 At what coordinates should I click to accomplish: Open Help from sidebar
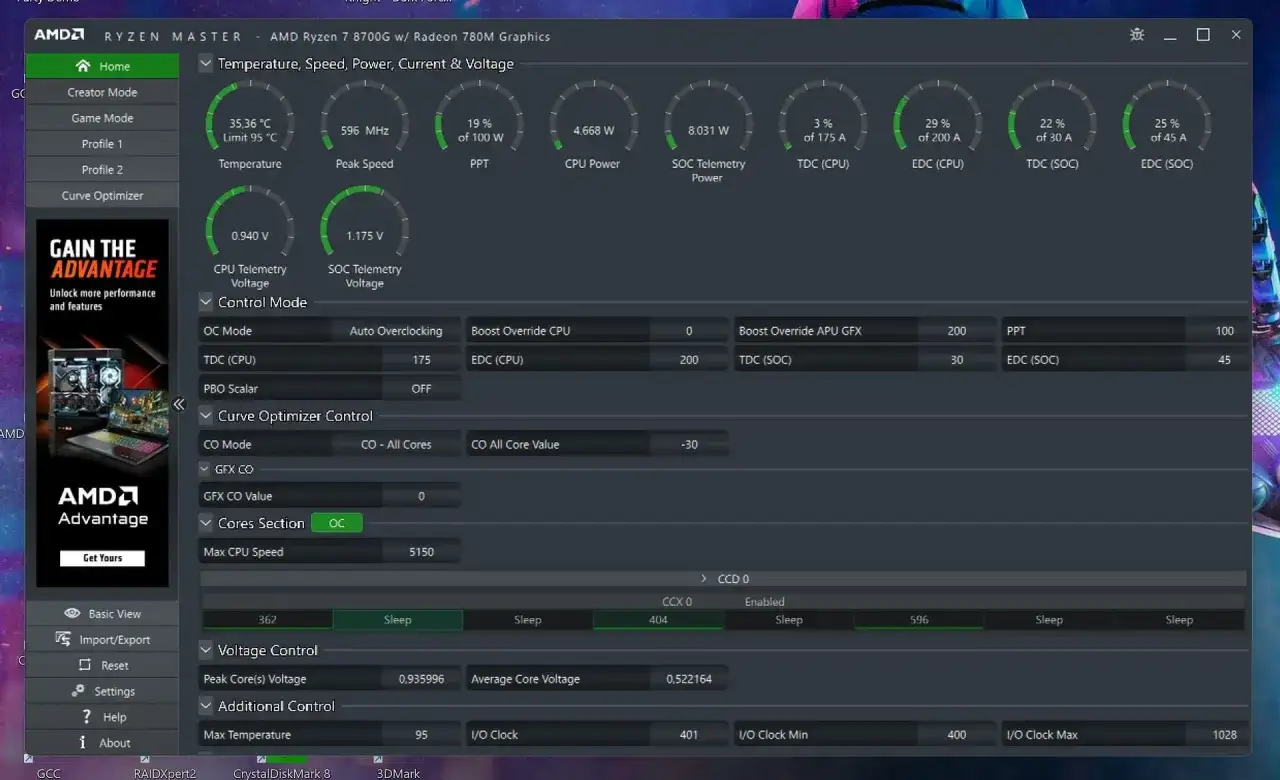click(x=102, y=717)
